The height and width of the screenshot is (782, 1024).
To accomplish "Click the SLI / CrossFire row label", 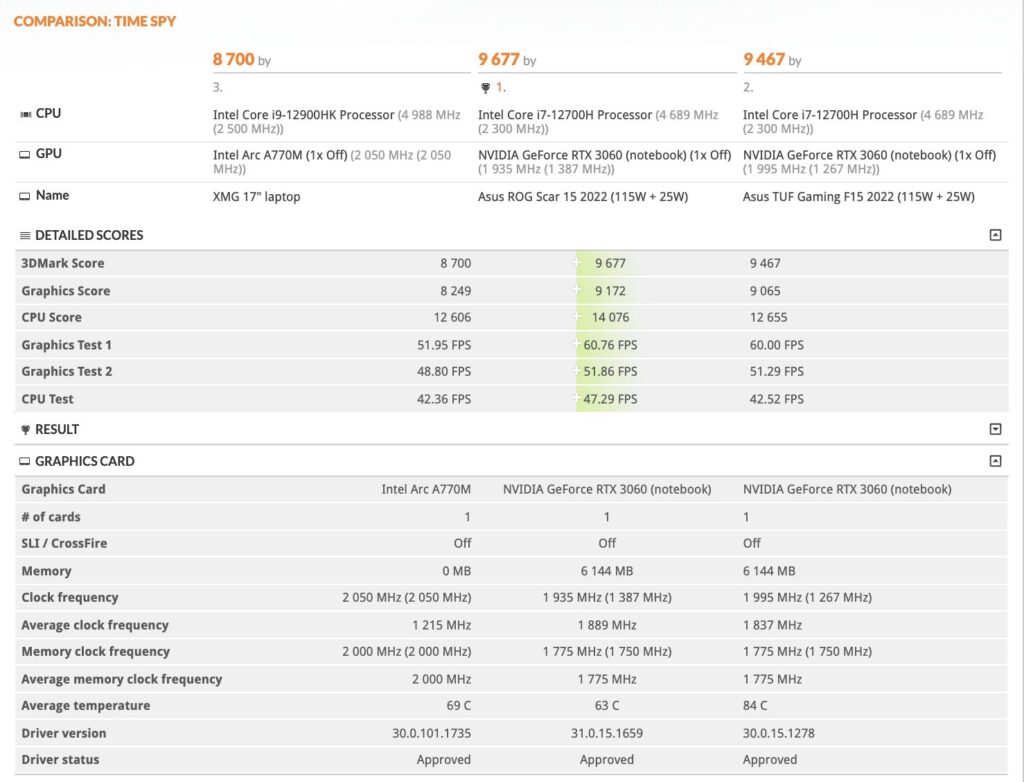I will point(64,544).
